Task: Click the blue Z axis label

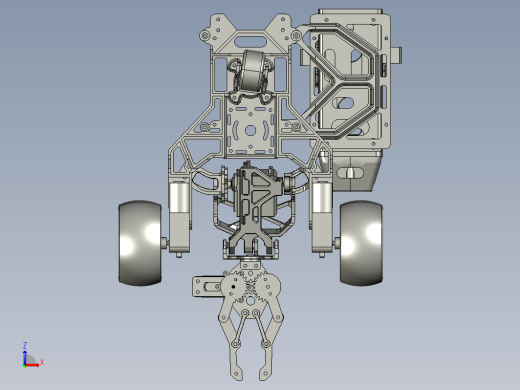Action: tap(25, 345)
